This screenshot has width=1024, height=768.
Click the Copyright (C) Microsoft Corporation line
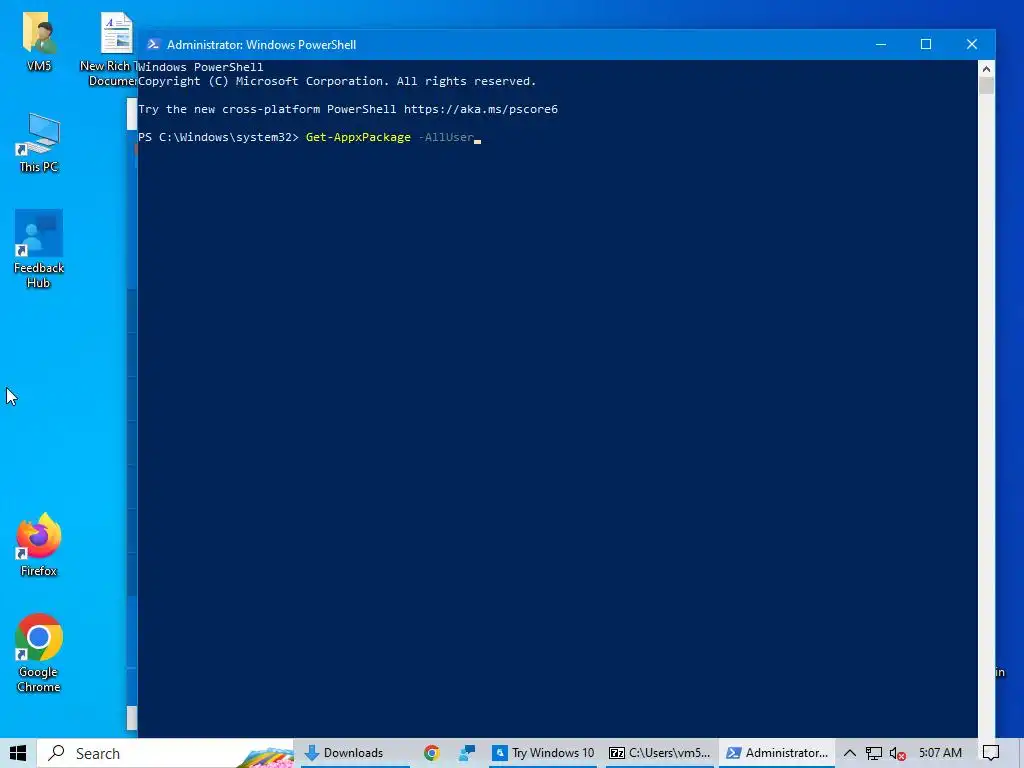click(x=337, y=81)
